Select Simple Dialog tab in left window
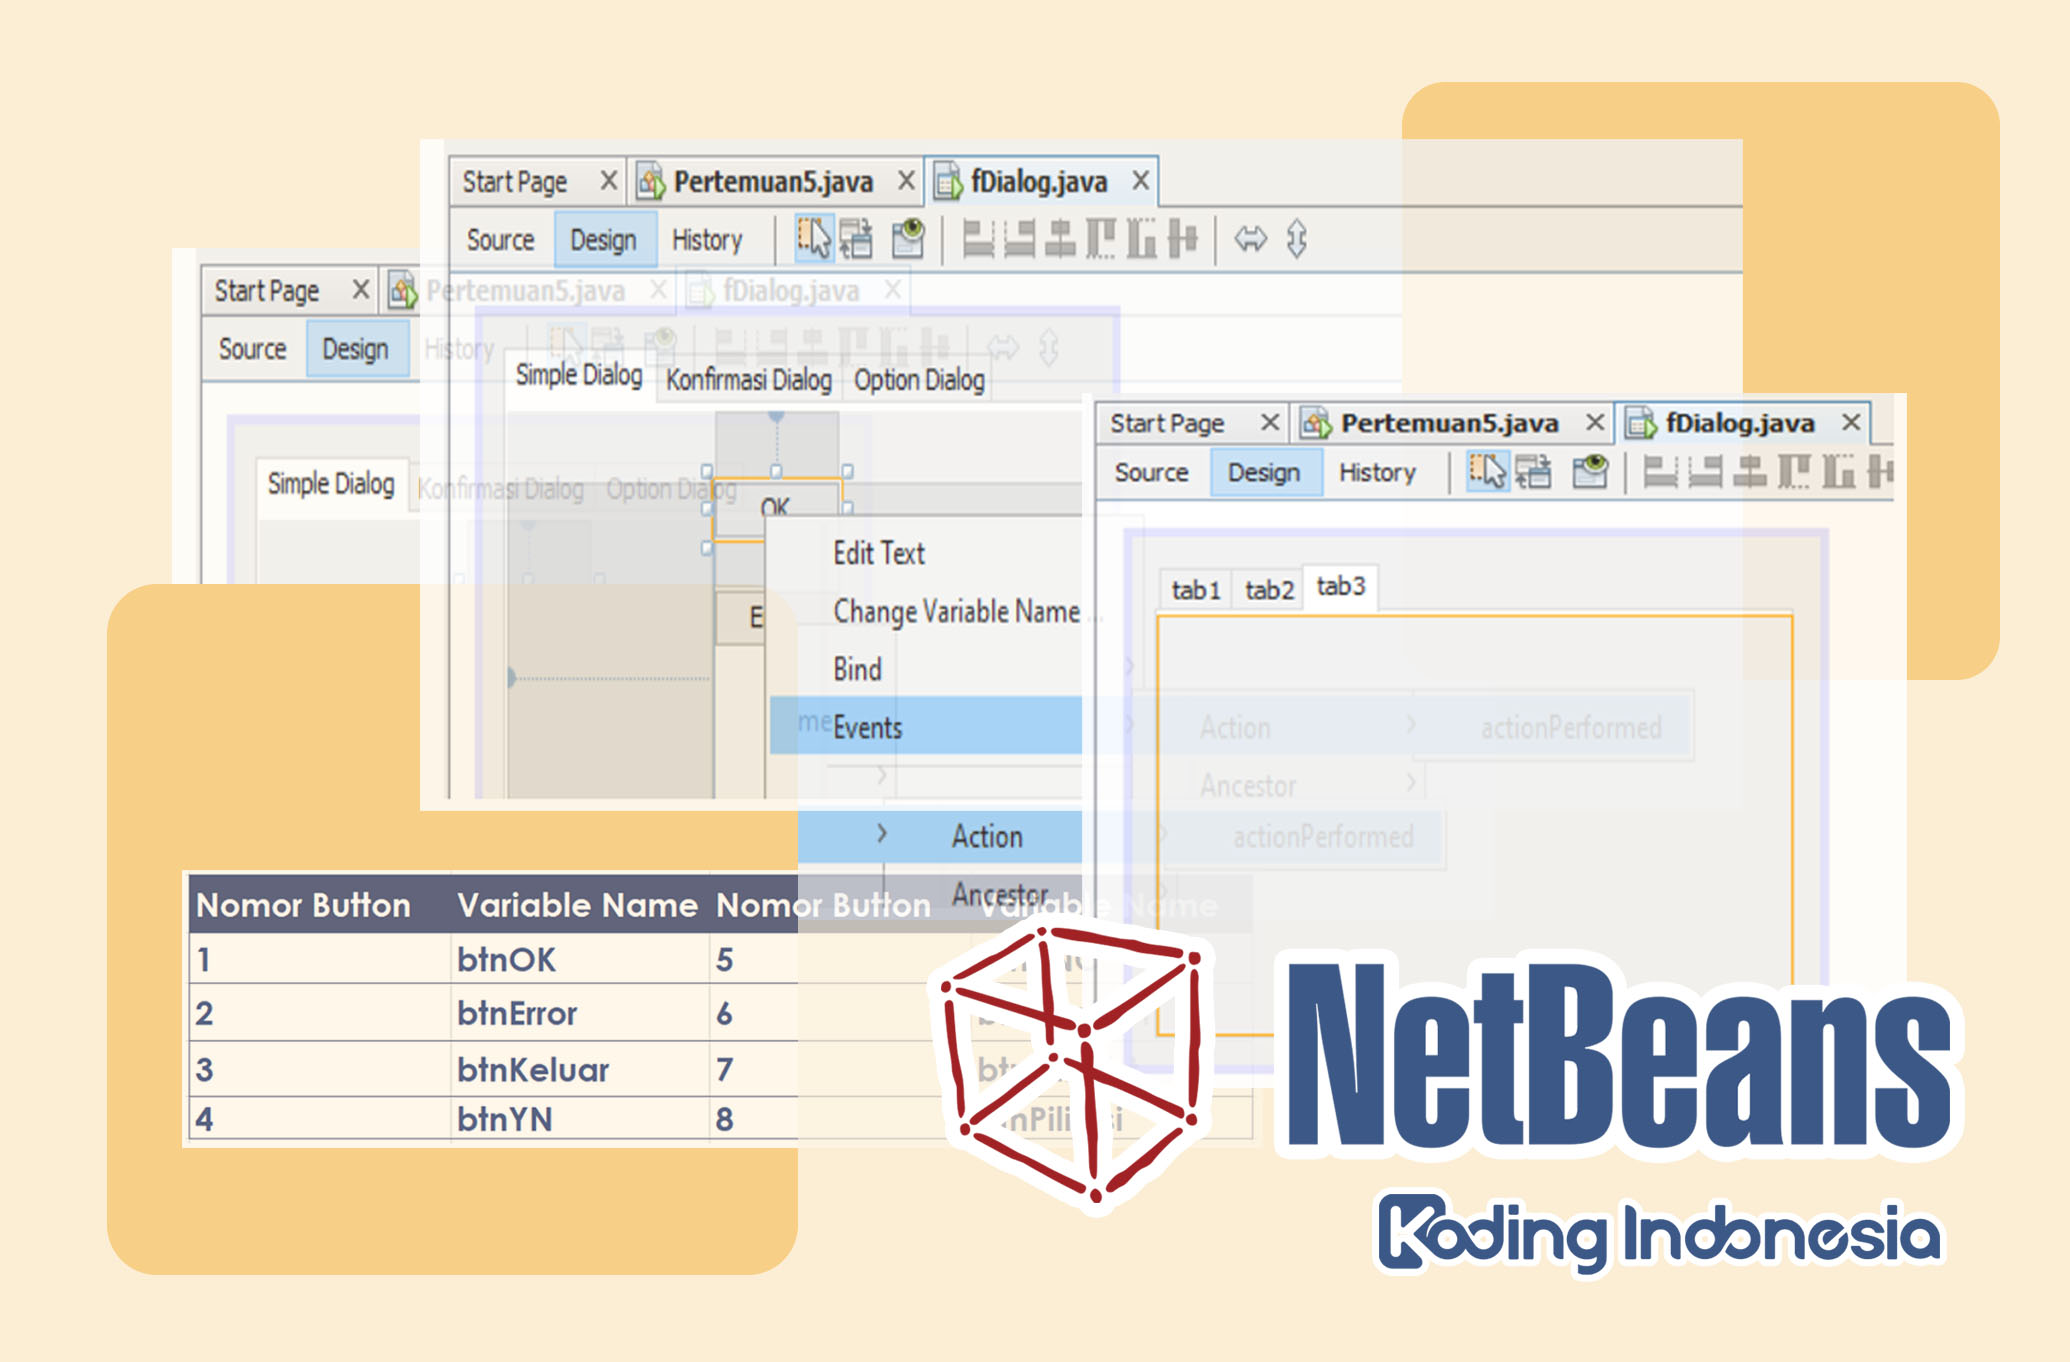 pyautogui.click(x=331, y=484)
